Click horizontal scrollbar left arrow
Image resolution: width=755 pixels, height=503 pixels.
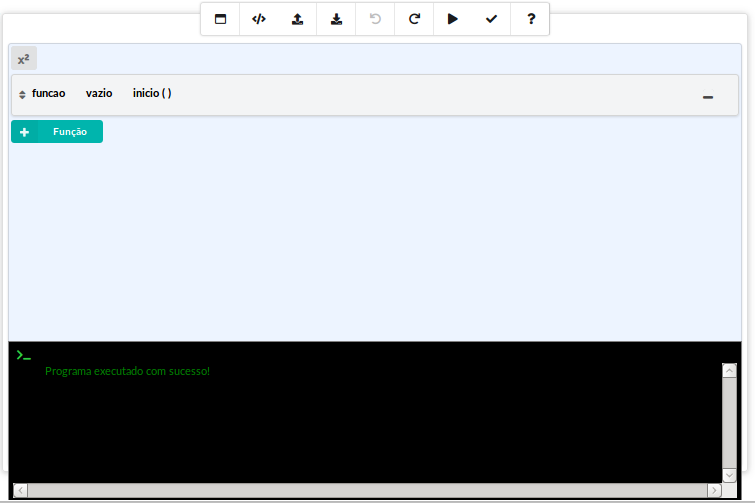(20, 490)
